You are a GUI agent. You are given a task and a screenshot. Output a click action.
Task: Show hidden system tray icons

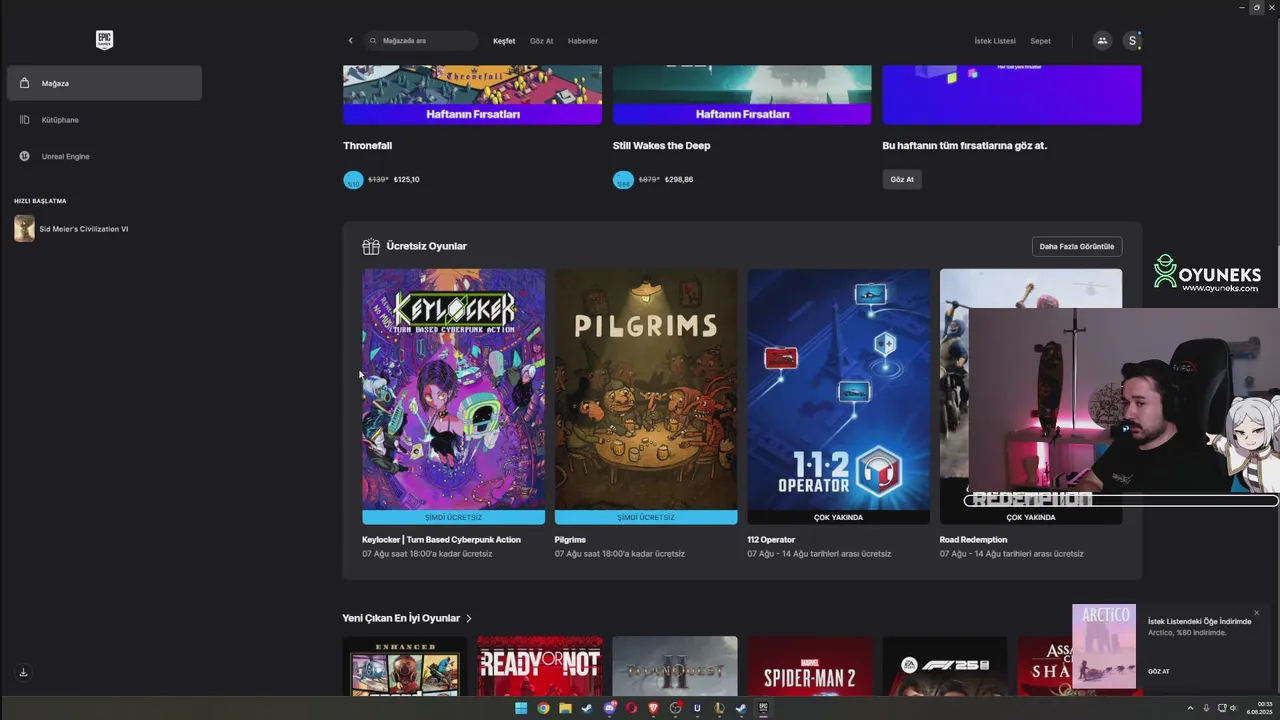click(1191, 708)
